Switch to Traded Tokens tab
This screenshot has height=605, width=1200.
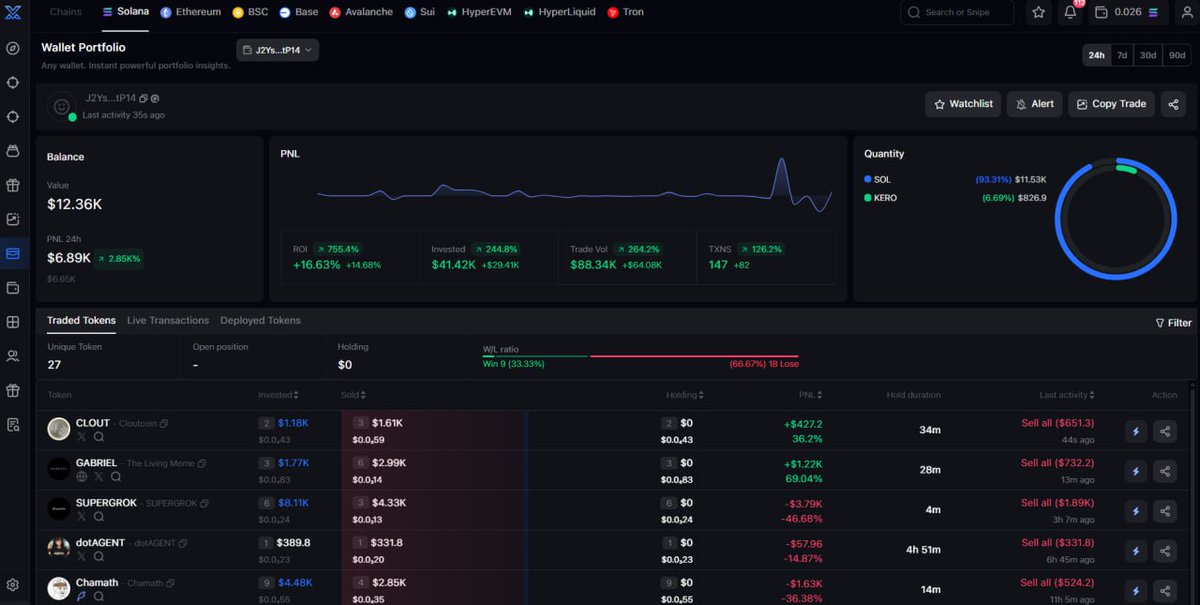pyautogui.click(x=81, y=321)
